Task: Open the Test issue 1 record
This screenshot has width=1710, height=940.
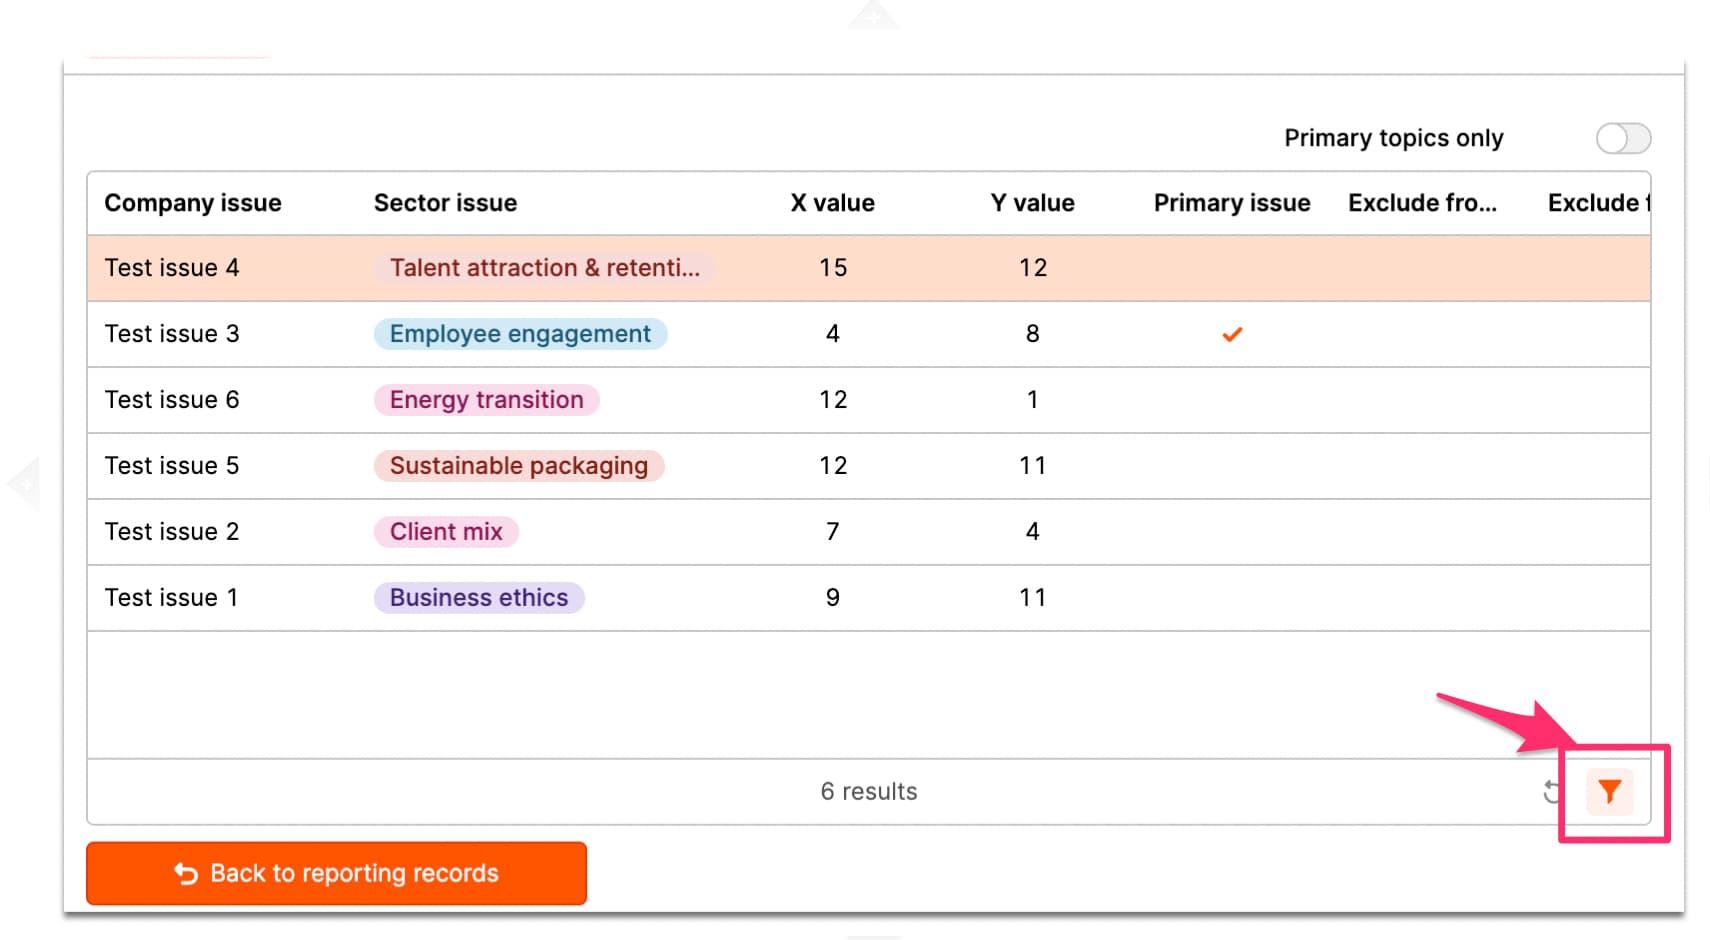Action: click(172, 598)
